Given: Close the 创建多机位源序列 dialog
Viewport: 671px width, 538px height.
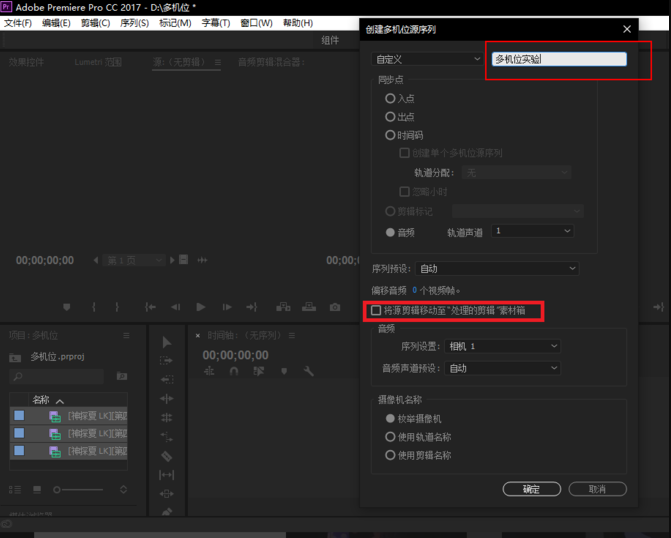Looking at the screenshot, I should point(627,29).
